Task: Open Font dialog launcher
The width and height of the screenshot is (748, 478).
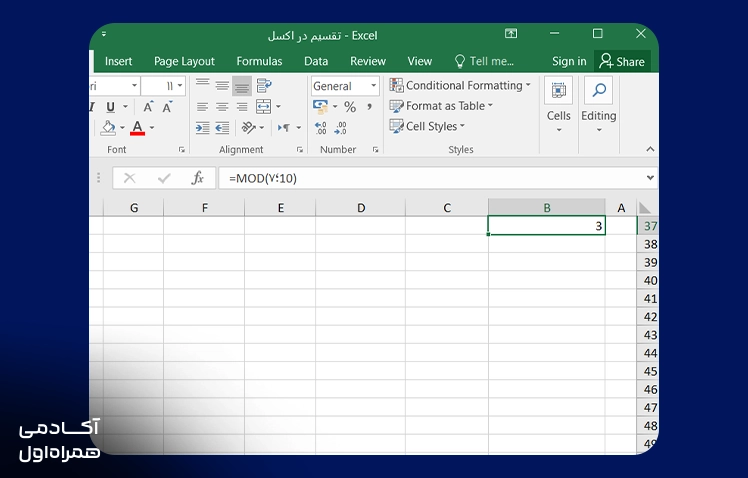Action: click(182, 150)
